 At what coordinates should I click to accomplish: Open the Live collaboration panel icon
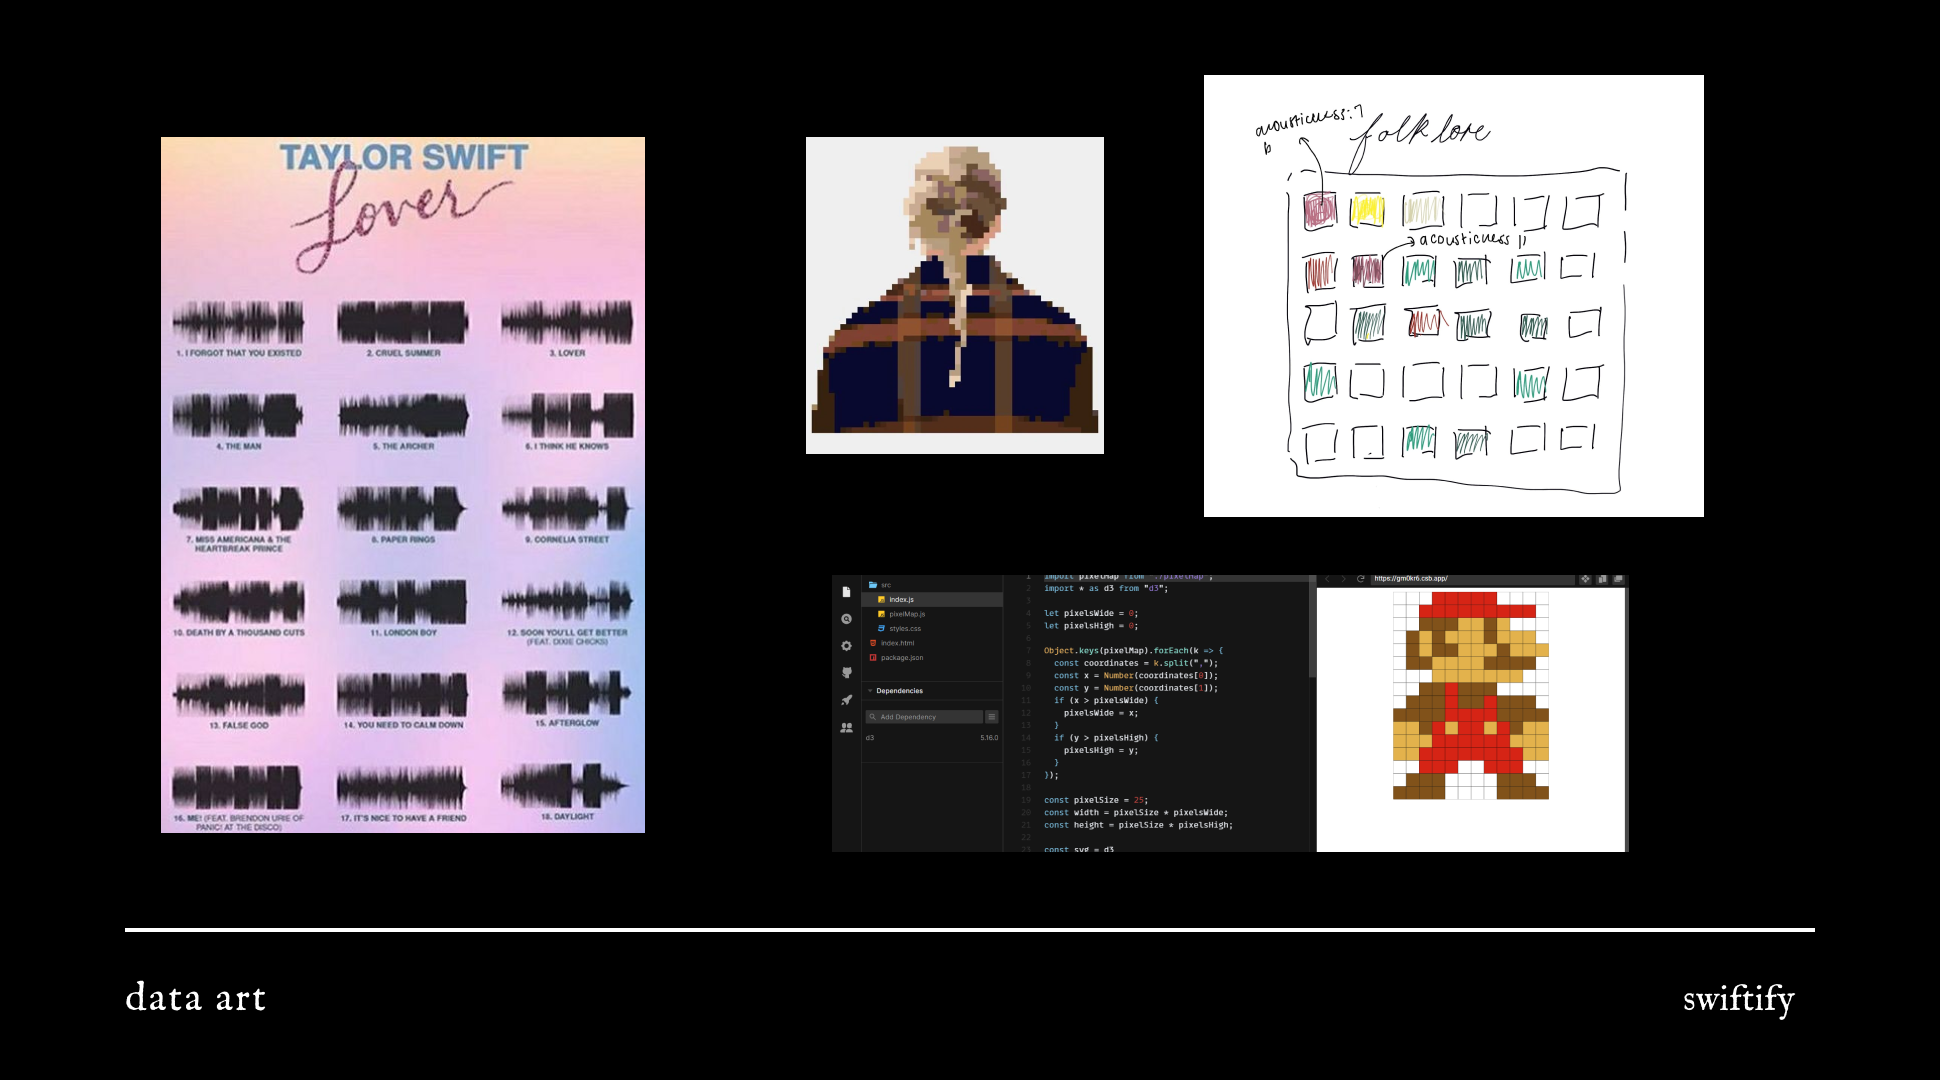[846, 728]
